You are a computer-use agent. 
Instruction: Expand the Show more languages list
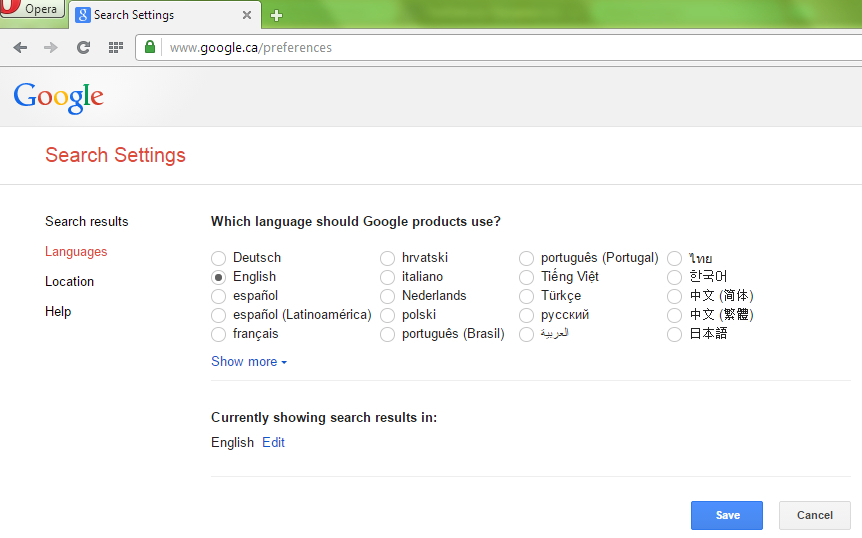pyautogui.click(x=249, y=362)
